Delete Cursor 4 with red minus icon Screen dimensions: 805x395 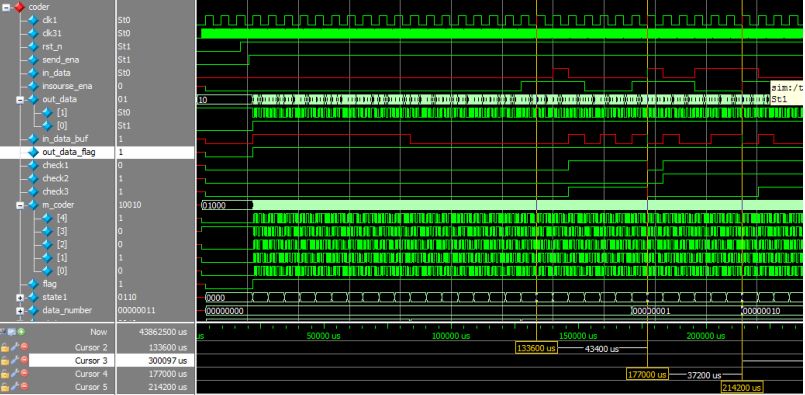point(24,374)
